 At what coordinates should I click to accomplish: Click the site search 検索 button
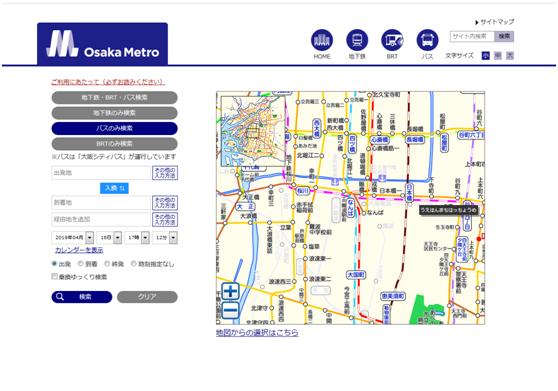tap(504, 36)
